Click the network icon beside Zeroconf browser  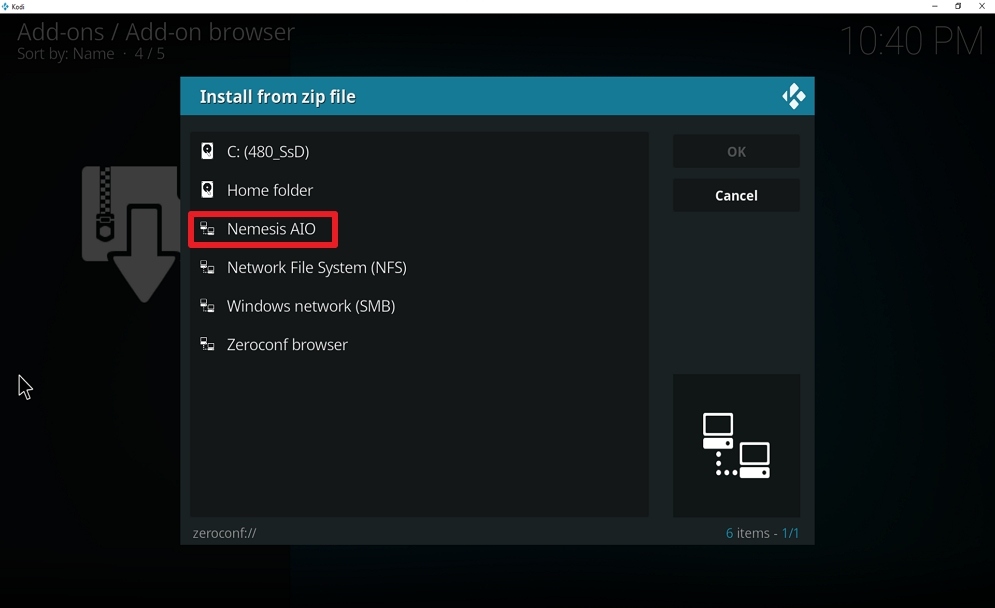click(207, 345)
